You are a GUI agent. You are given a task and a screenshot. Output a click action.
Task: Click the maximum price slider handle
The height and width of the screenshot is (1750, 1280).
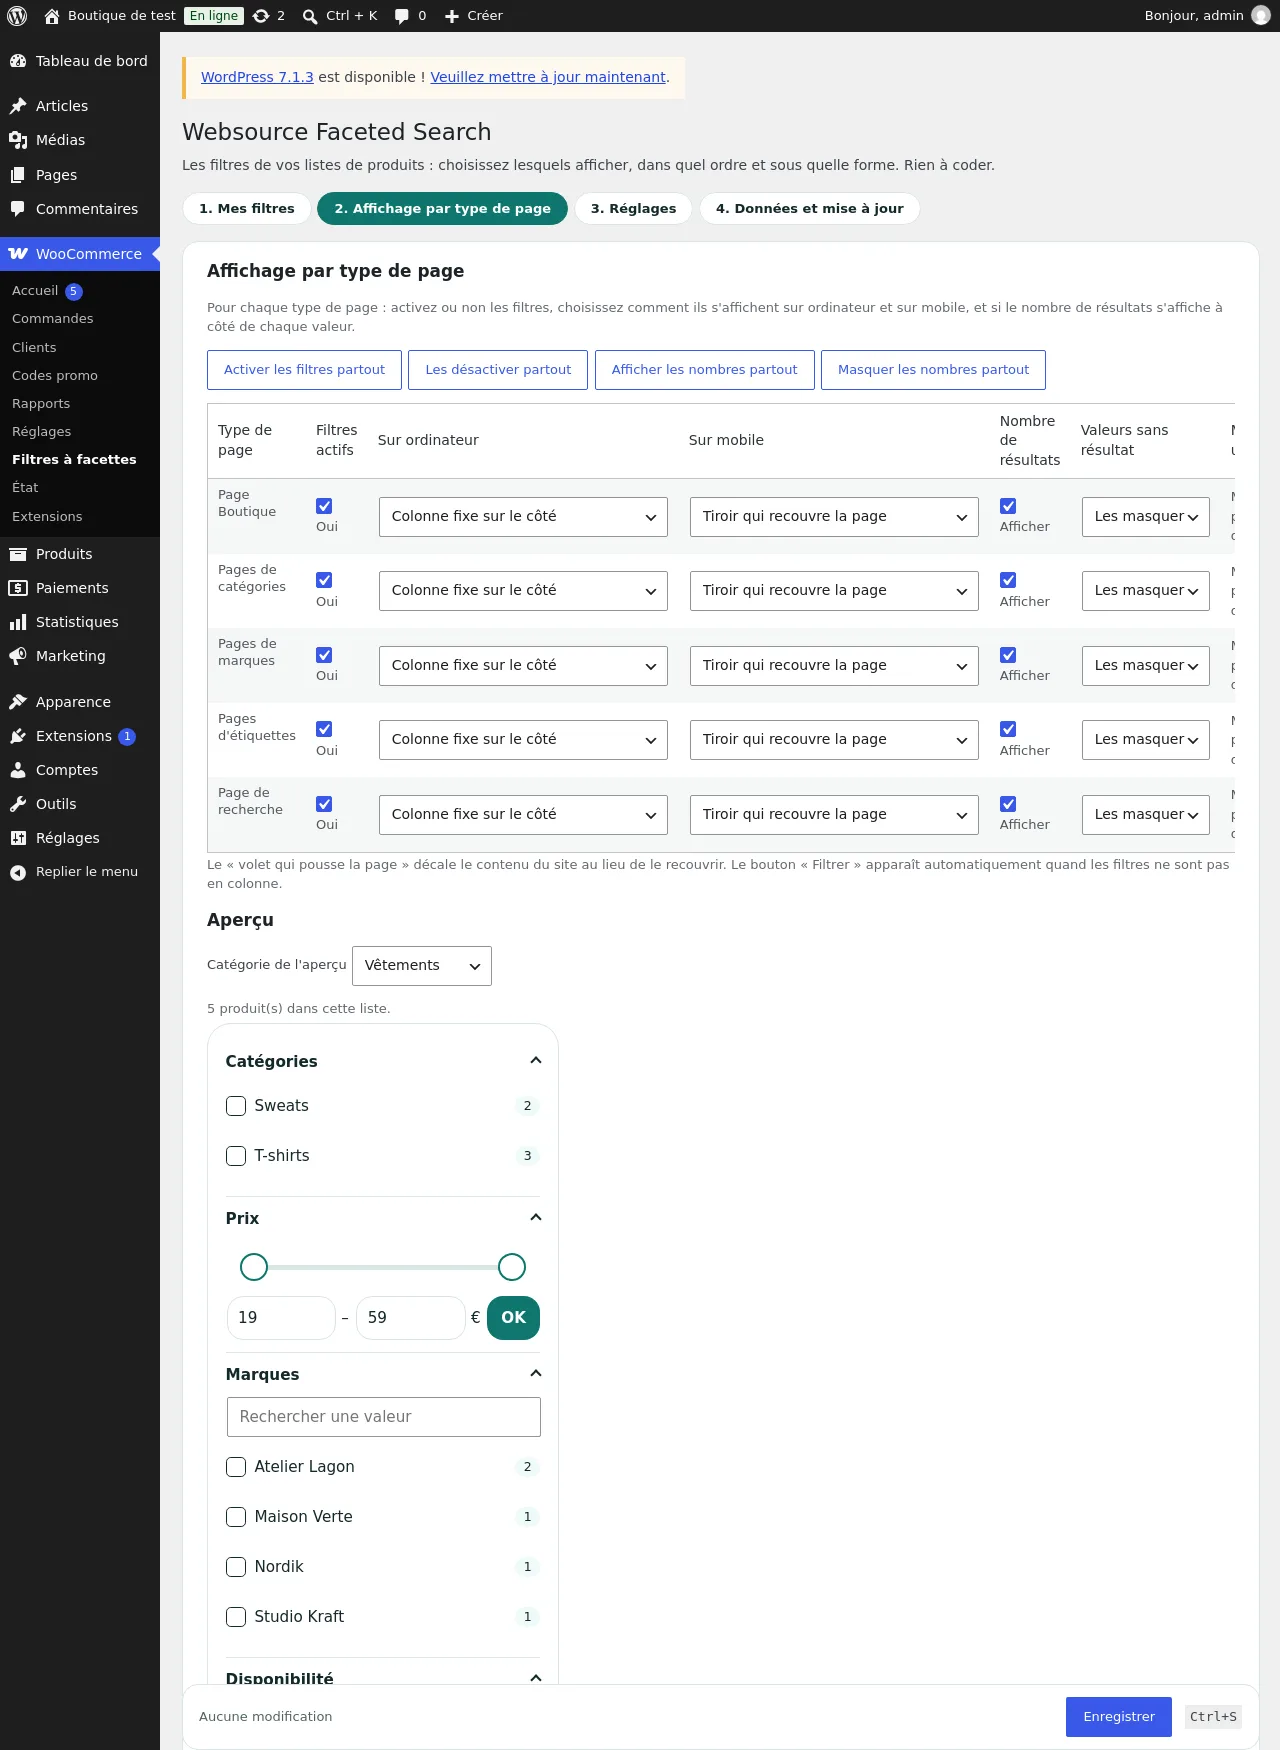coord(512,1267)
